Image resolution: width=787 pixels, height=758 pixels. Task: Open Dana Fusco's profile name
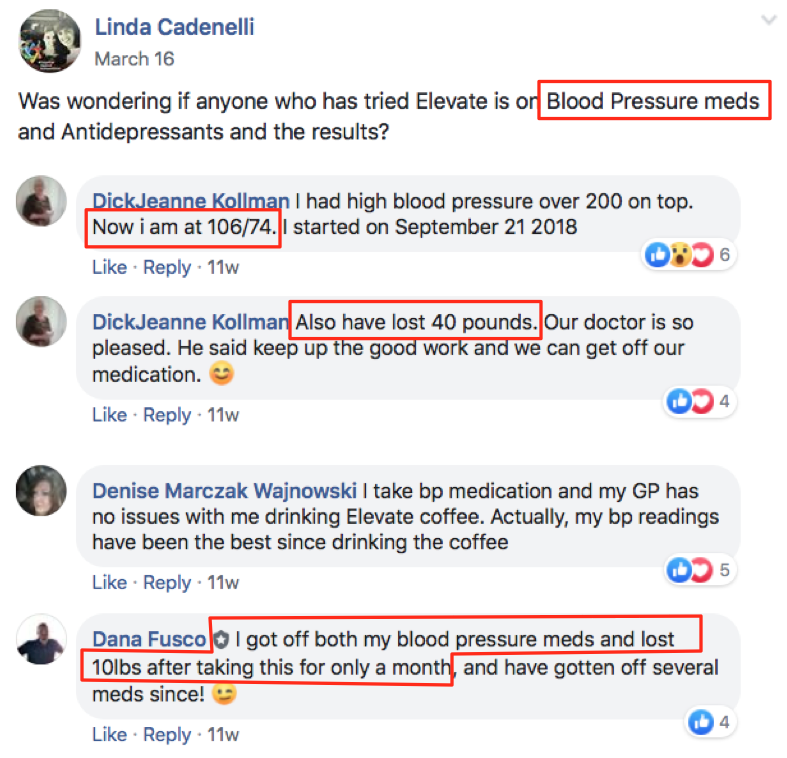(x=149, y=639)
